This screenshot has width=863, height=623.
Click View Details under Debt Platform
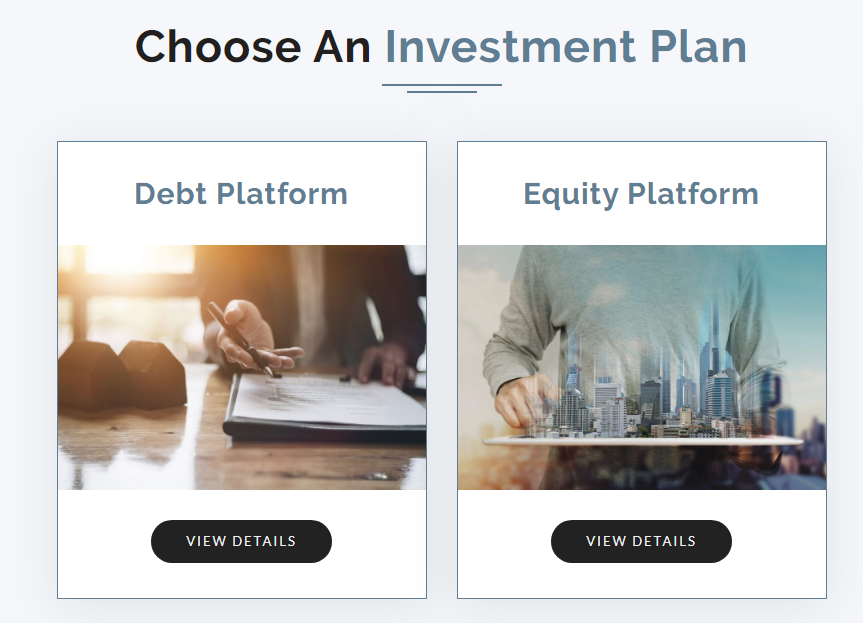[241, 541]
